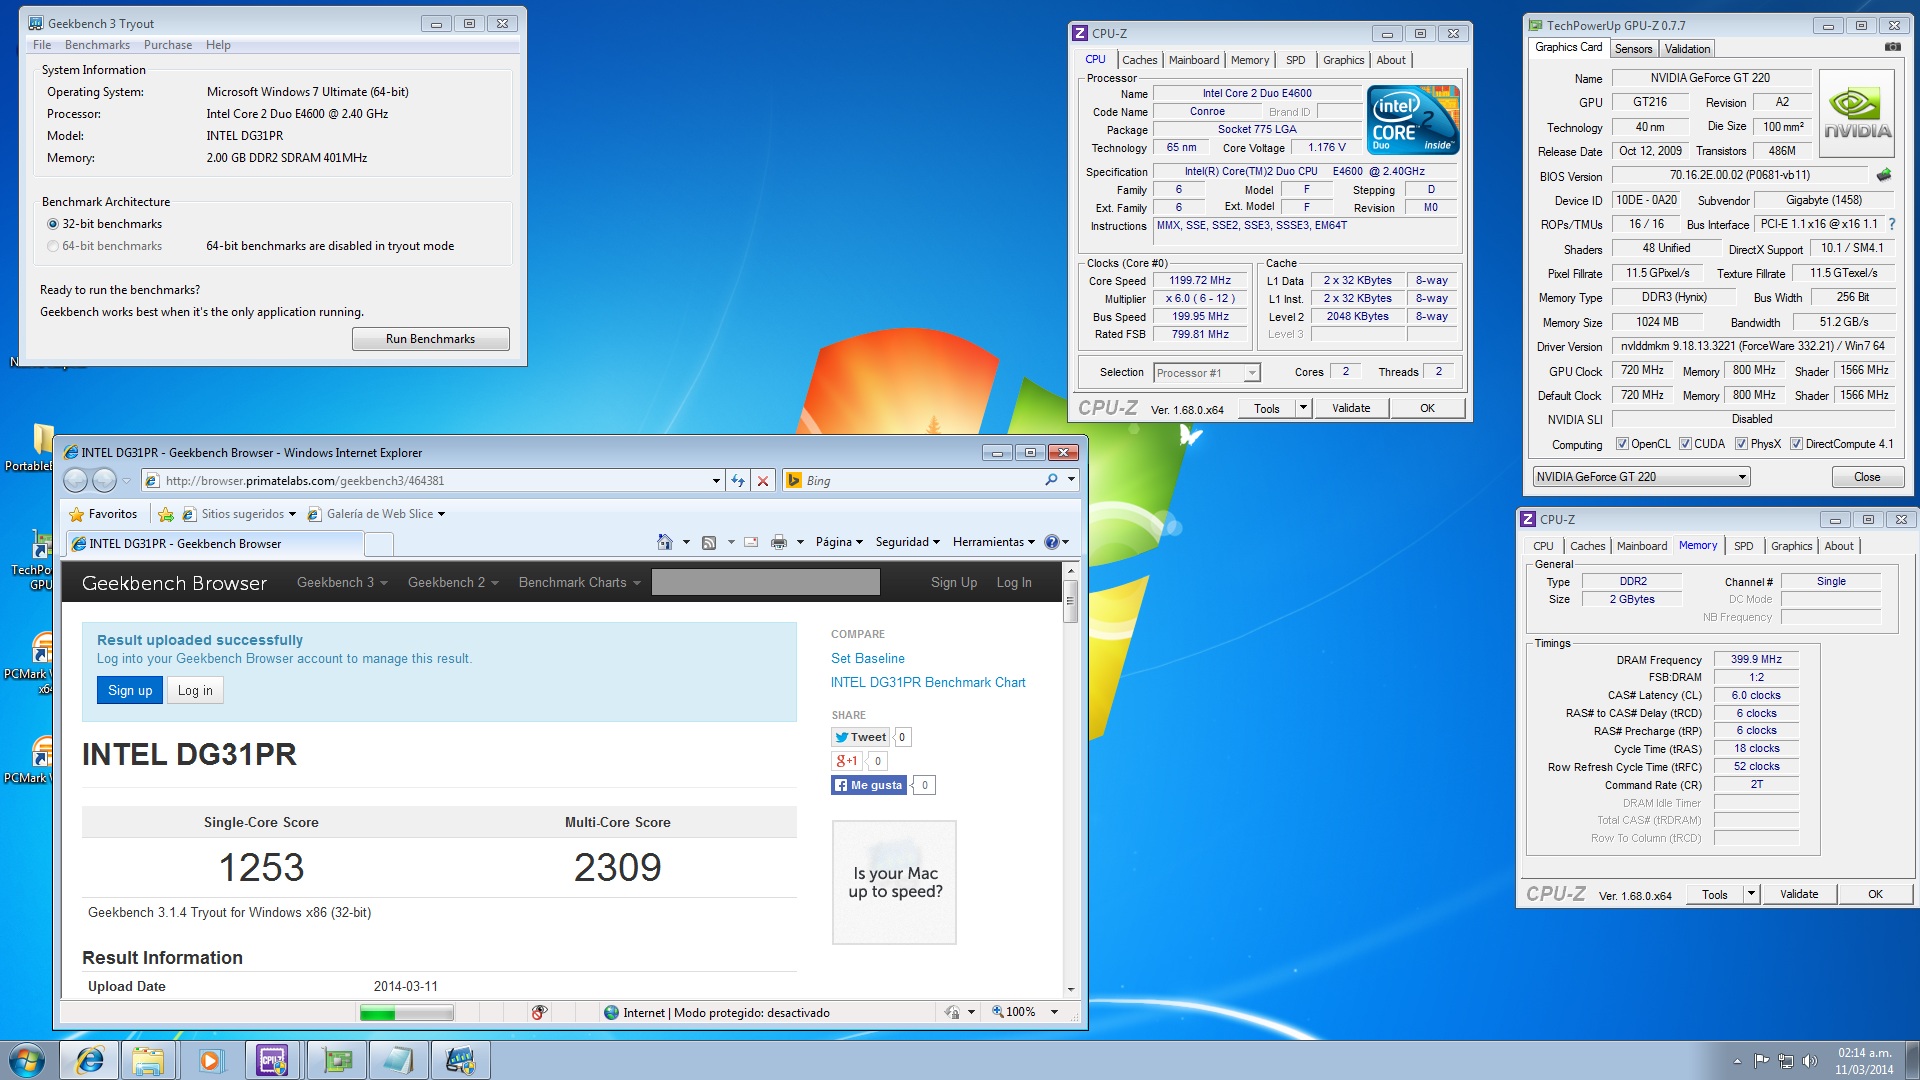Screen dimensions: 1920x1080
Task: Click the IE help question mark icon
Action: 1052,542
